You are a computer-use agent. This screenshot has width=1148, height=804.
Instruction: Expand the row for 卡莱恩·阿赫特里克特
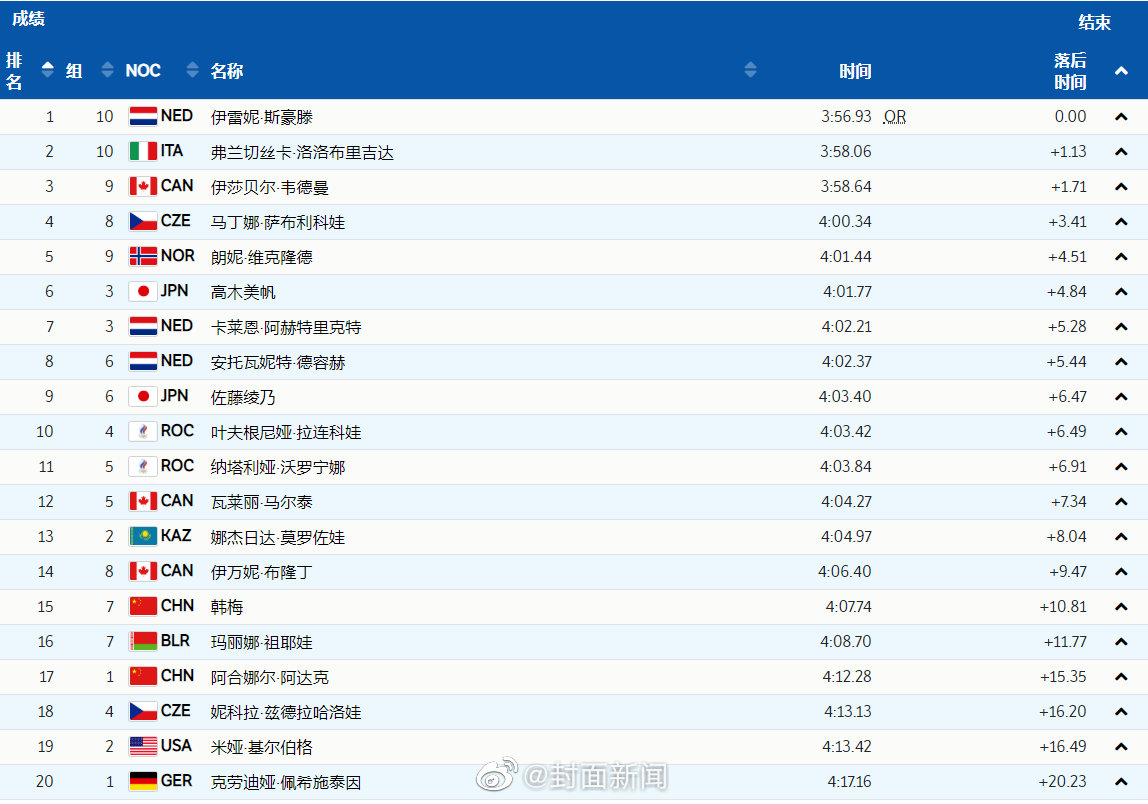pos(1121,327)
